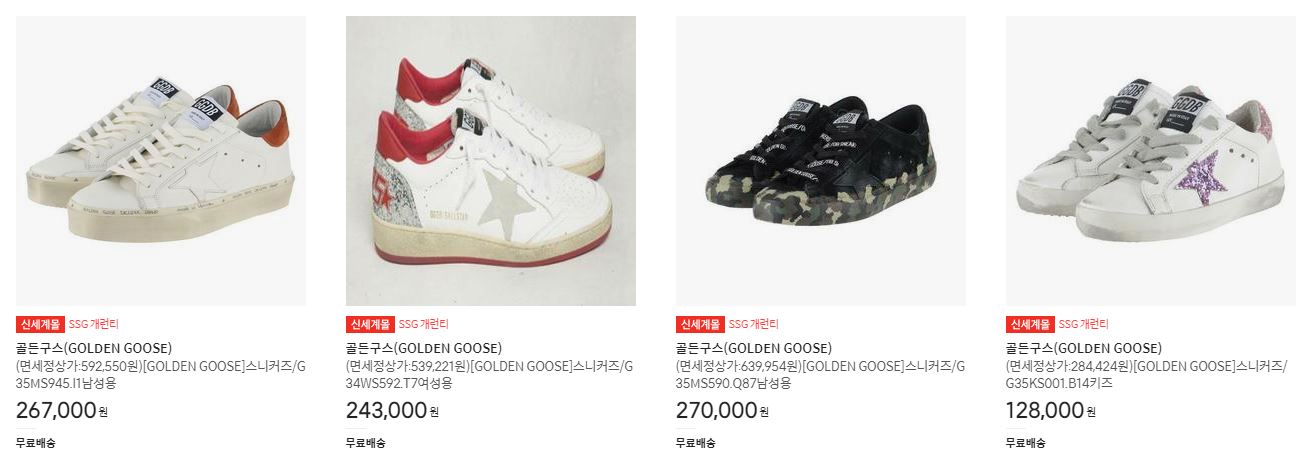The width and height of the screenshot is (1306, 460).
Task: Open the pink glitter star sneaker image
Action: point(1151,161)
